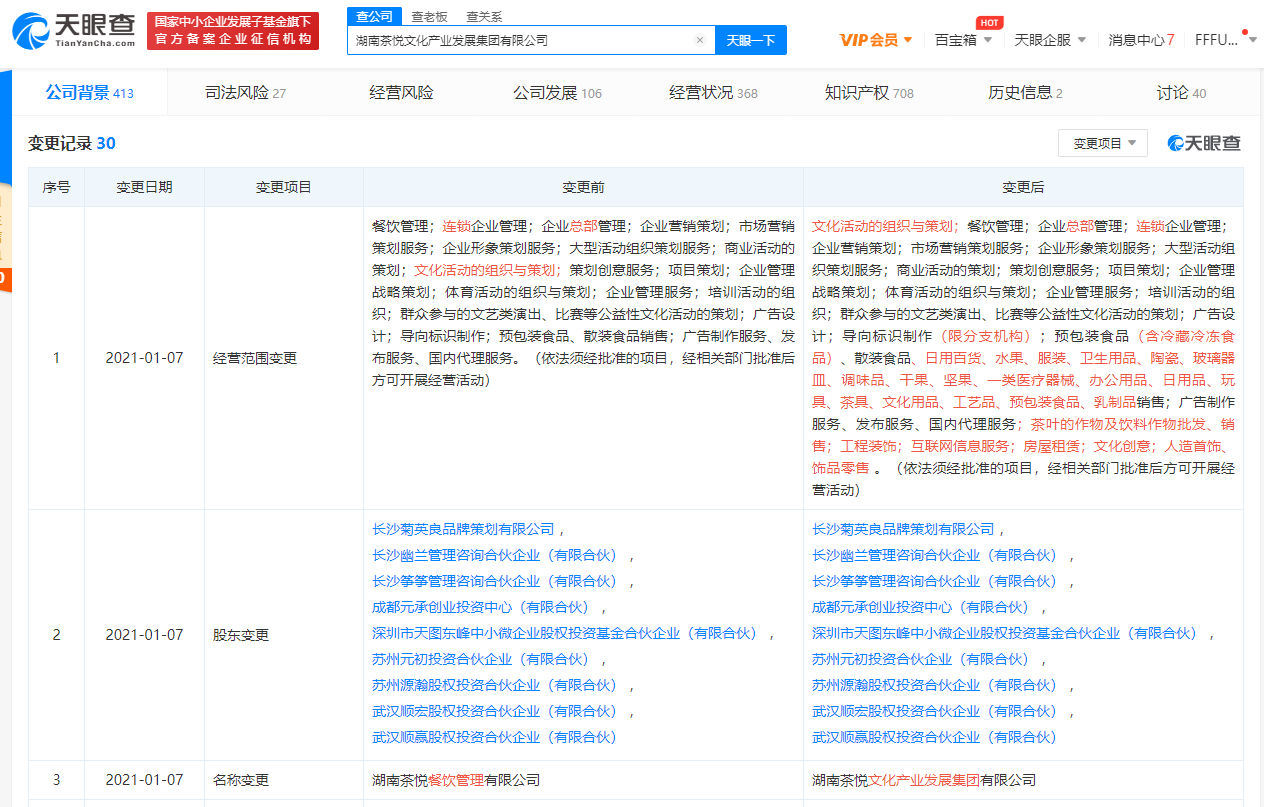1264x807 pixels.
Task: Click the company name search input field
Action: (x=520, y=41)
